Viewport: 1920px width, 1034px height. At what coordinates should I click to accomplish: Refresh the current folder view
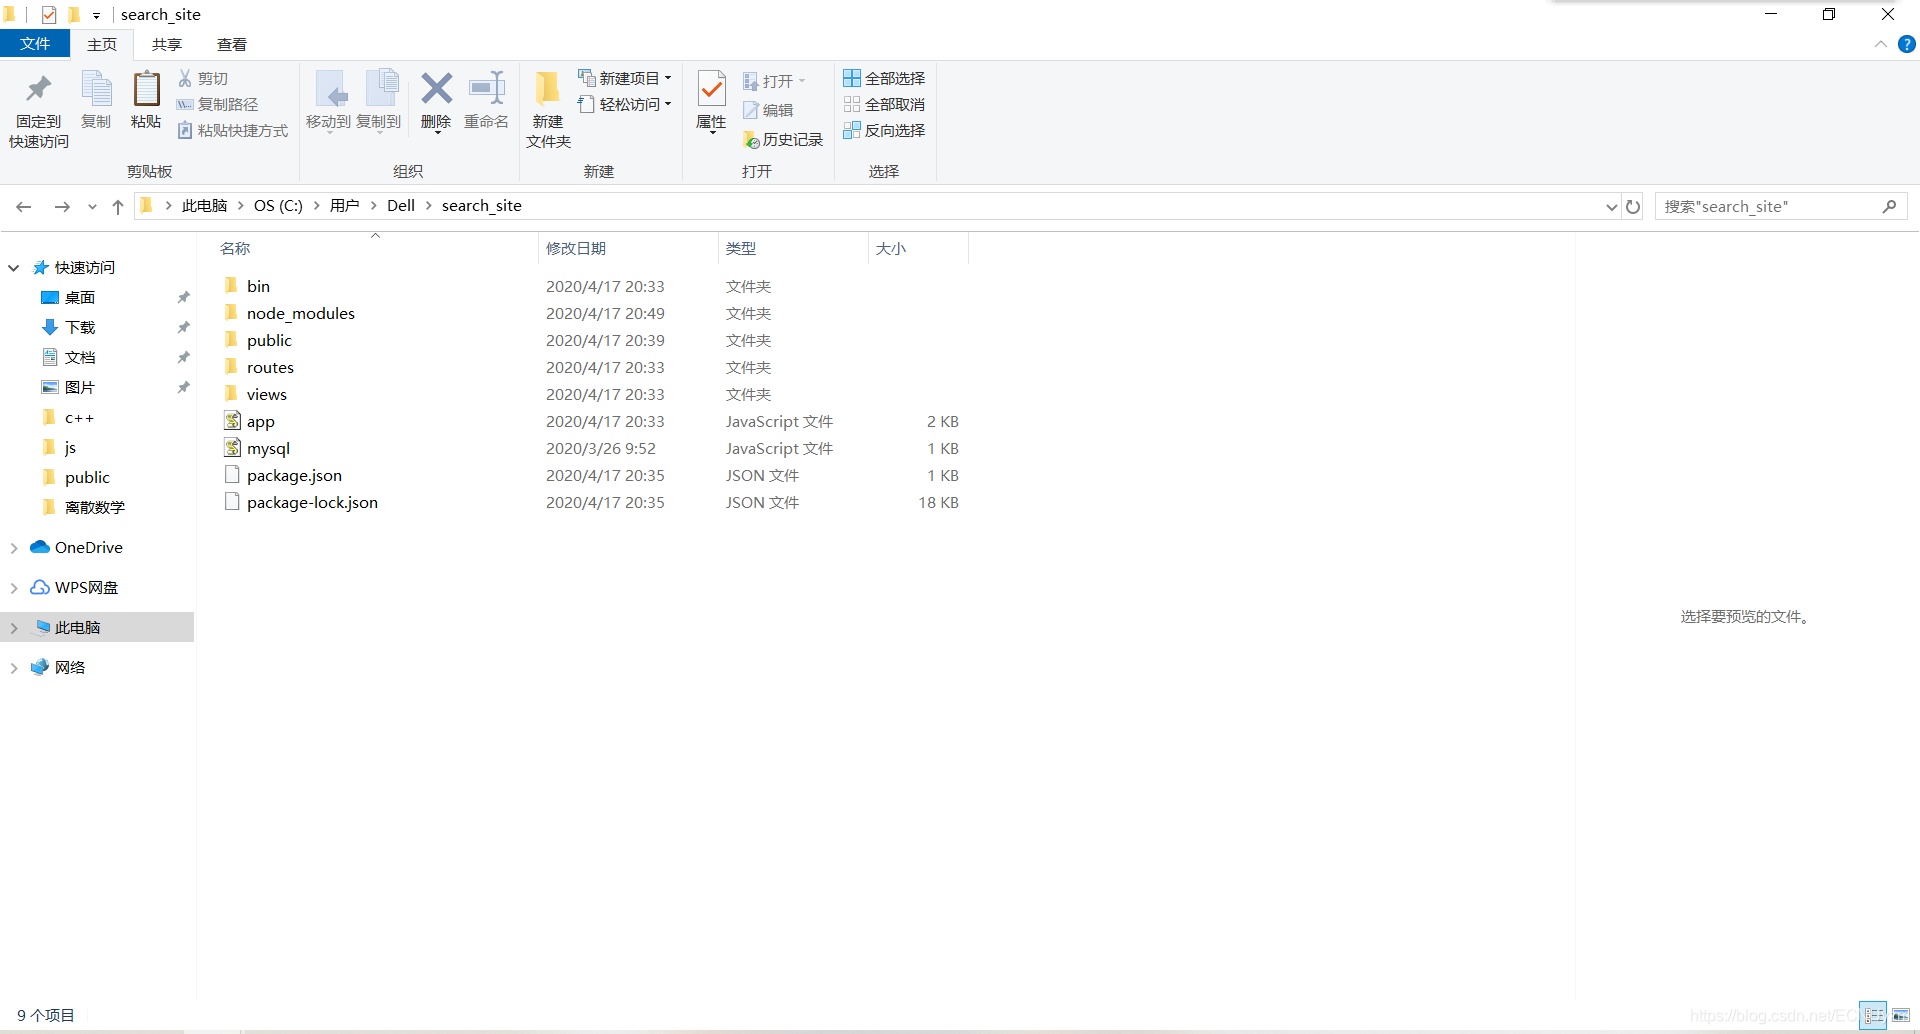[1633, 206]
